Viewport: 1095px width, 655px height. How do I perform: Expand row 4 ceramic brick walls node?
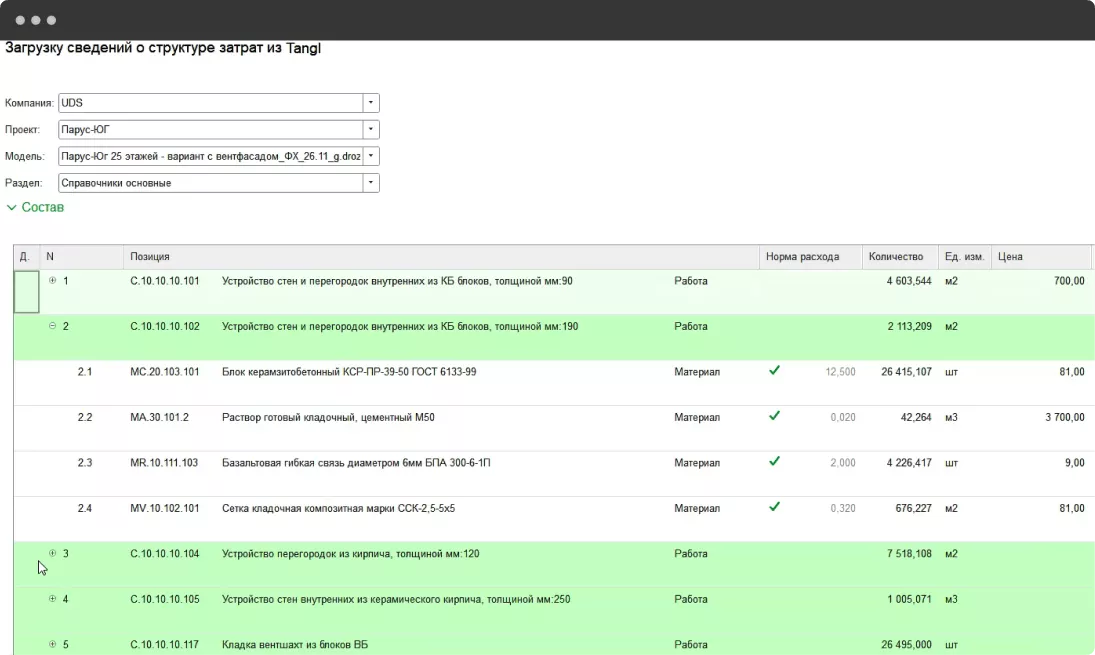point(53,599)
